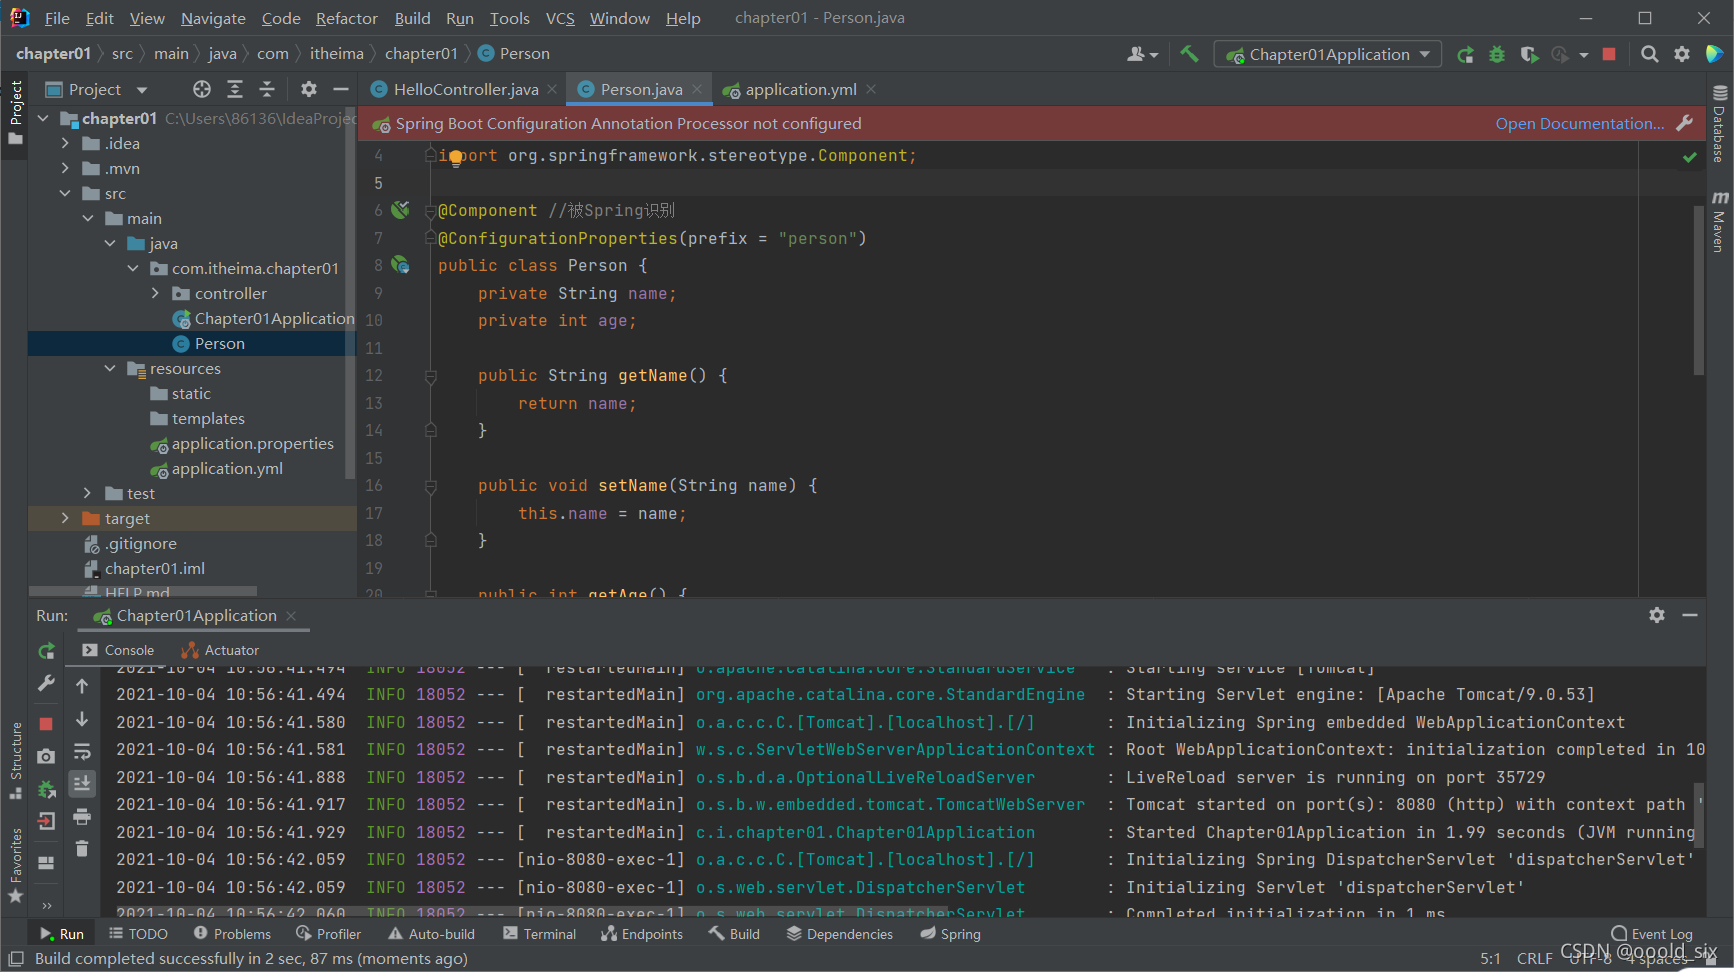This screenshot has height=972, width=1734.
Task: Switch to application.yml editor tab
Action: tap(801, 89)
